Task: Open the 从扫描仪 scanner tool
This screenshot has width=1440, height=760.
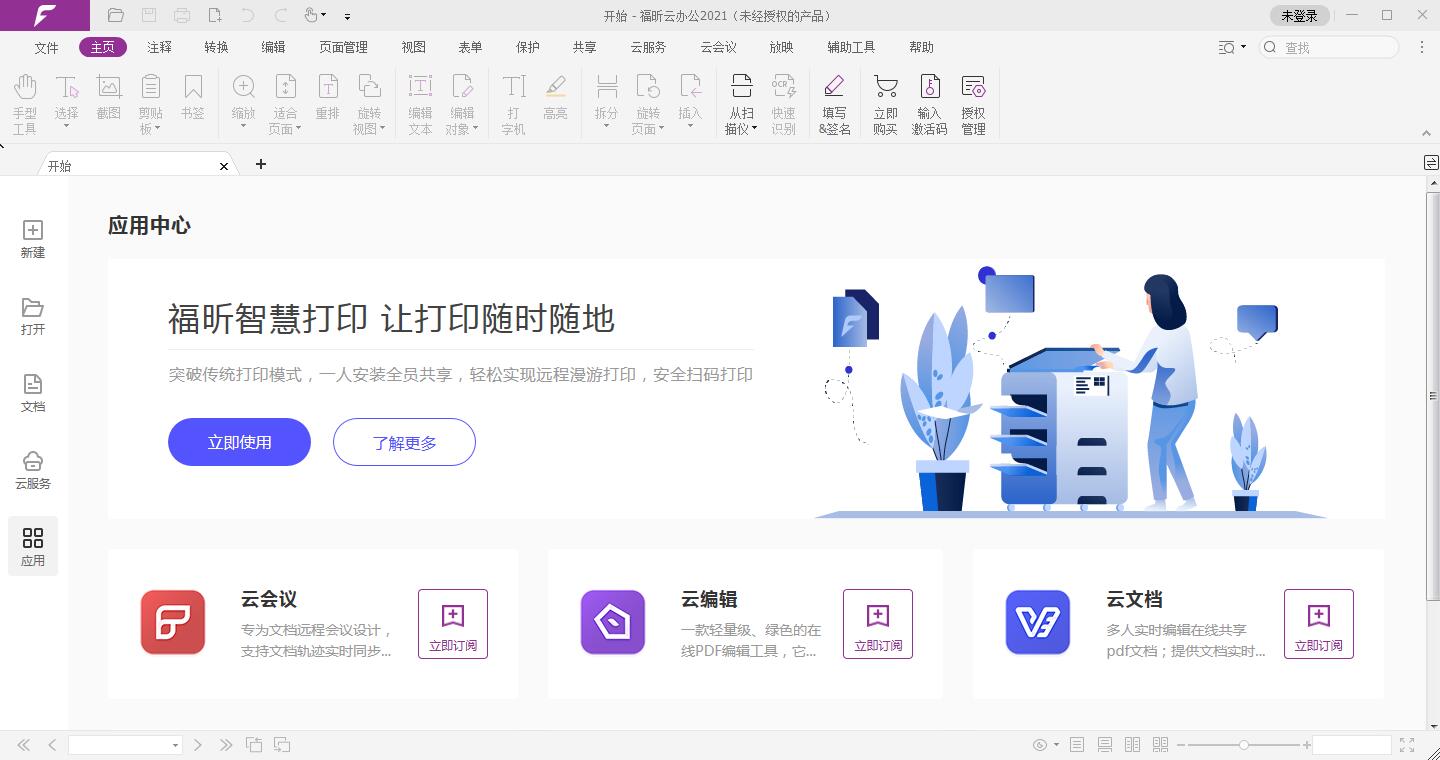Action: pos(741,95)
